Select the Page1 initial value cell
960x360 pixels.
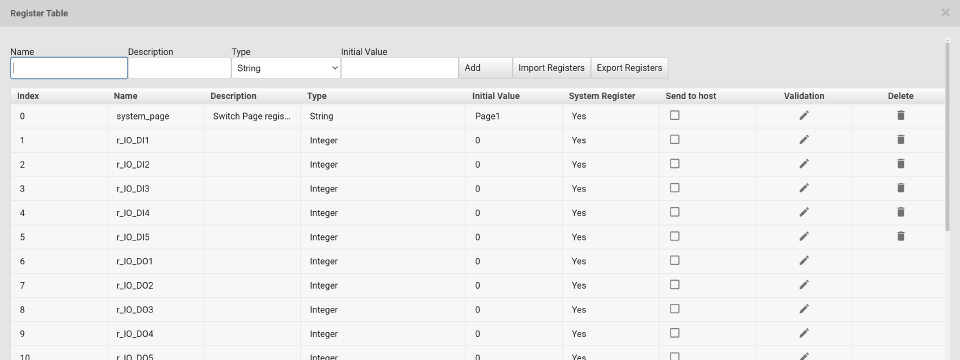514,116
